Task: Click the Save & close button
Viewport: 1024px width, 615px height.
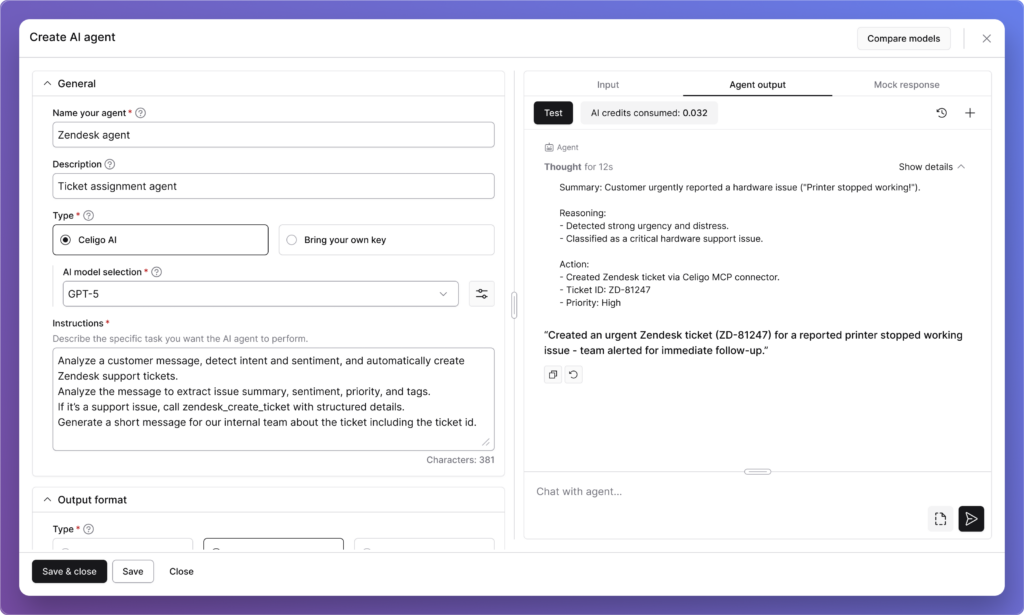Action: click(69, 571)
